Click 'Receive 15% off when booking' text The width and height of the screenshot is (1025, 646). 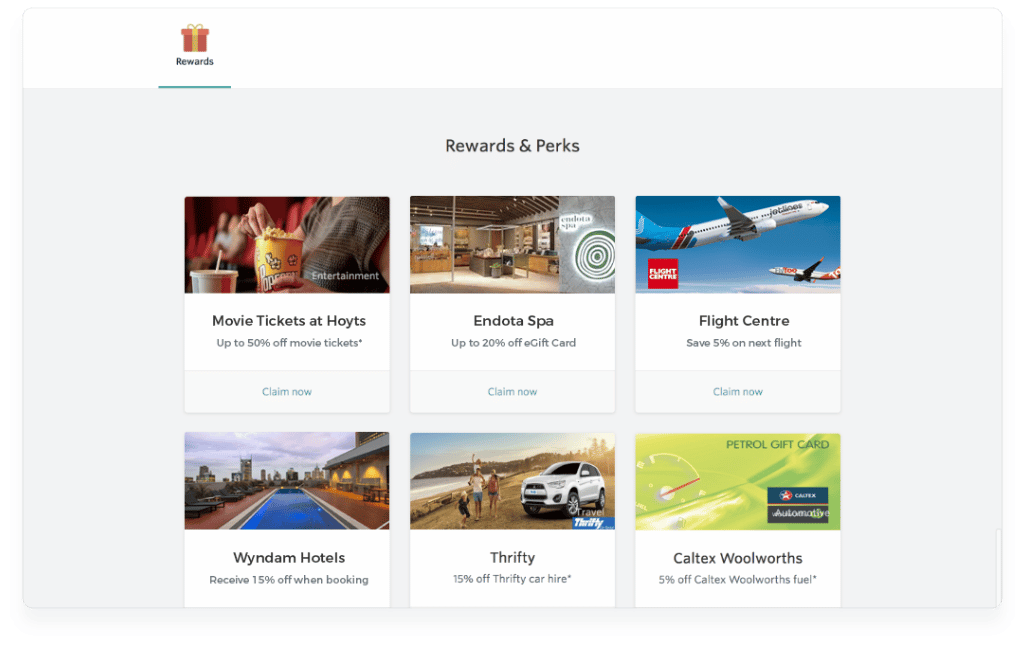[x=289, y=580]
